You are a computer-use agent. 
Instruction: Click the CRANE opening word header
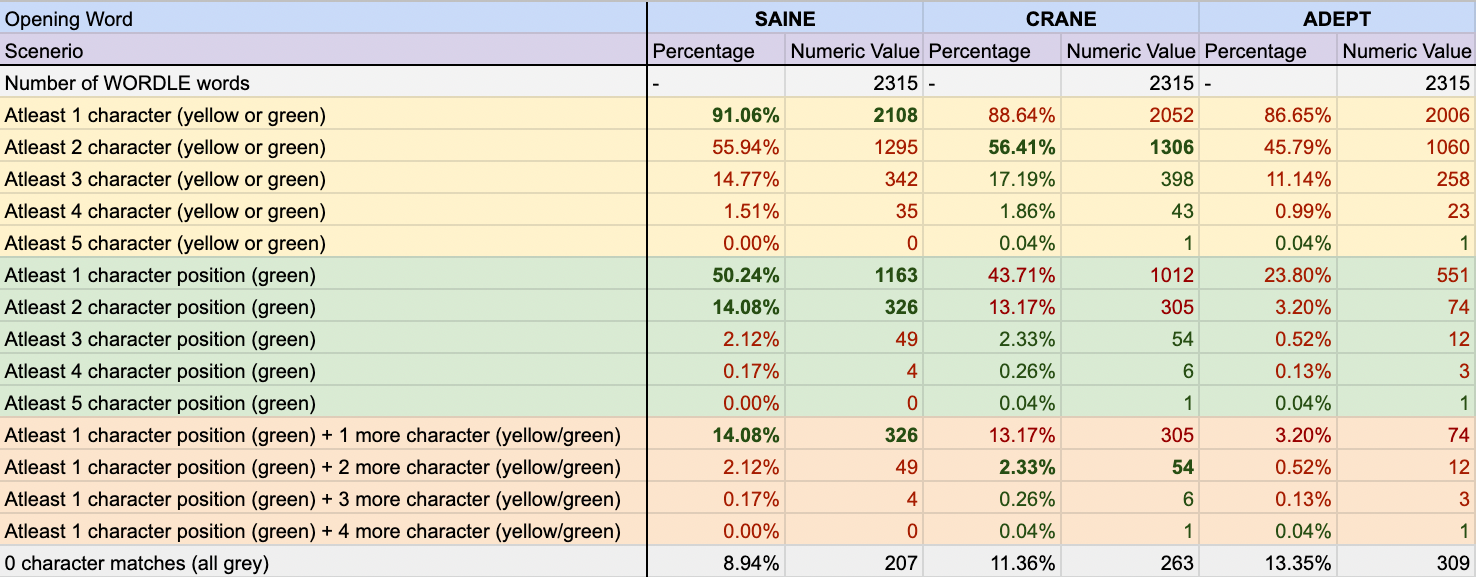click(x=1061, y=18)
